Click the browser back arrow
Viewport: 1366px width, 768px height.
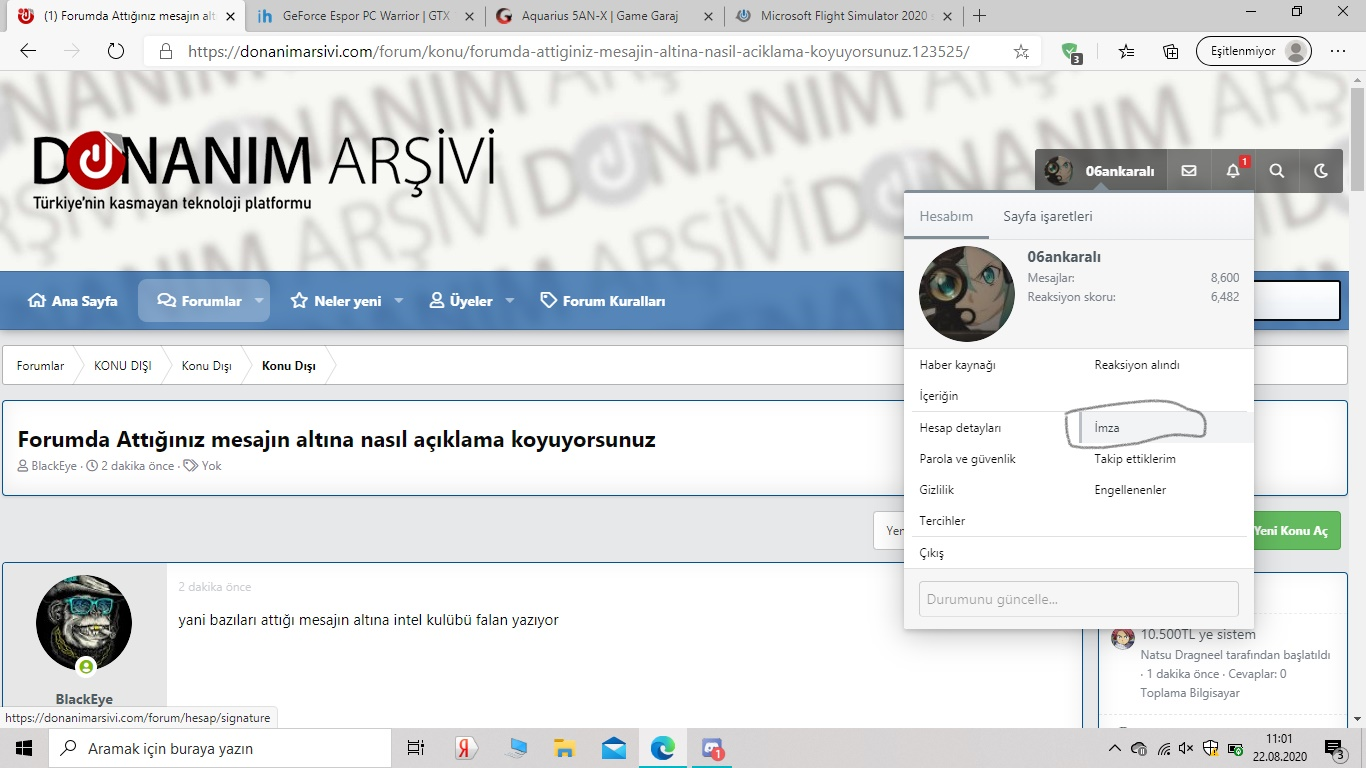28,51
